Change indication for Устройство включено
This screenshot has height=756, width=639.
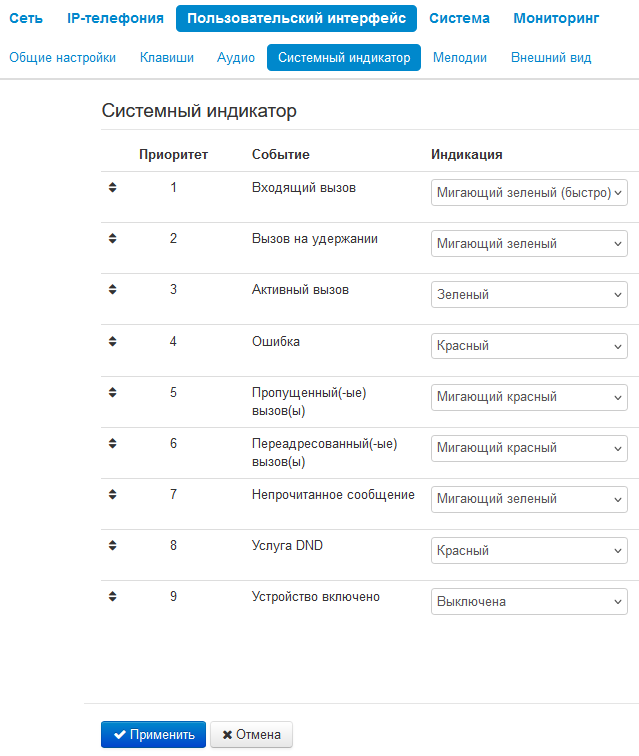(x=529, y=602)
